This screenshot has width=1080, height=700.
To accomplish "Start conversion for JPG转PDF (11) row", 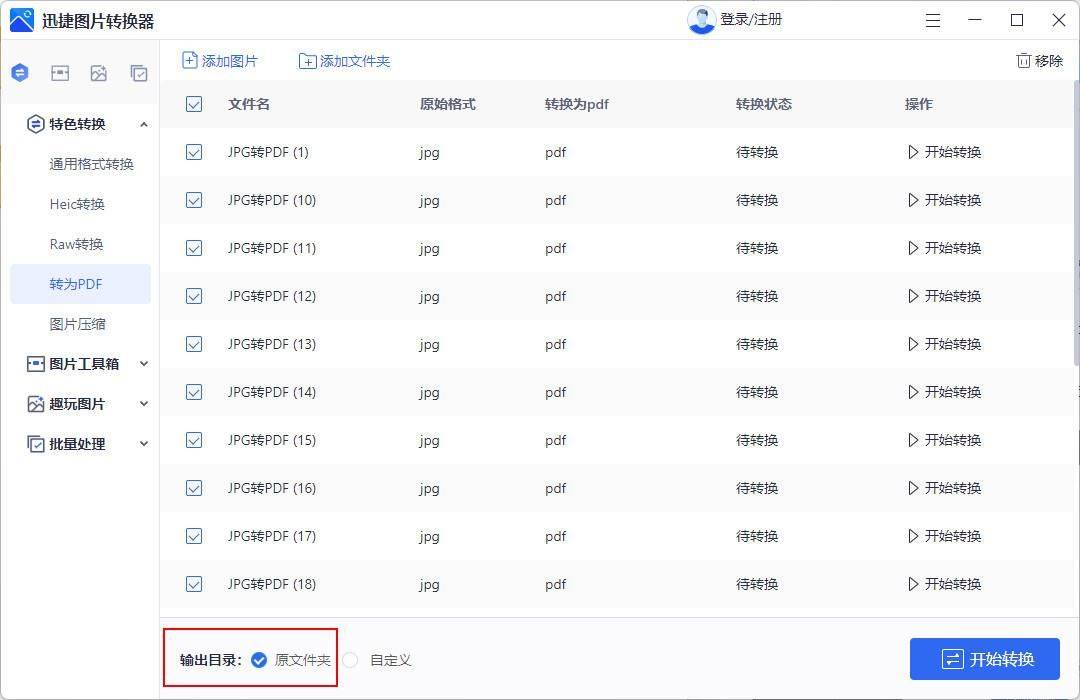I will click(x=944, y=248).
